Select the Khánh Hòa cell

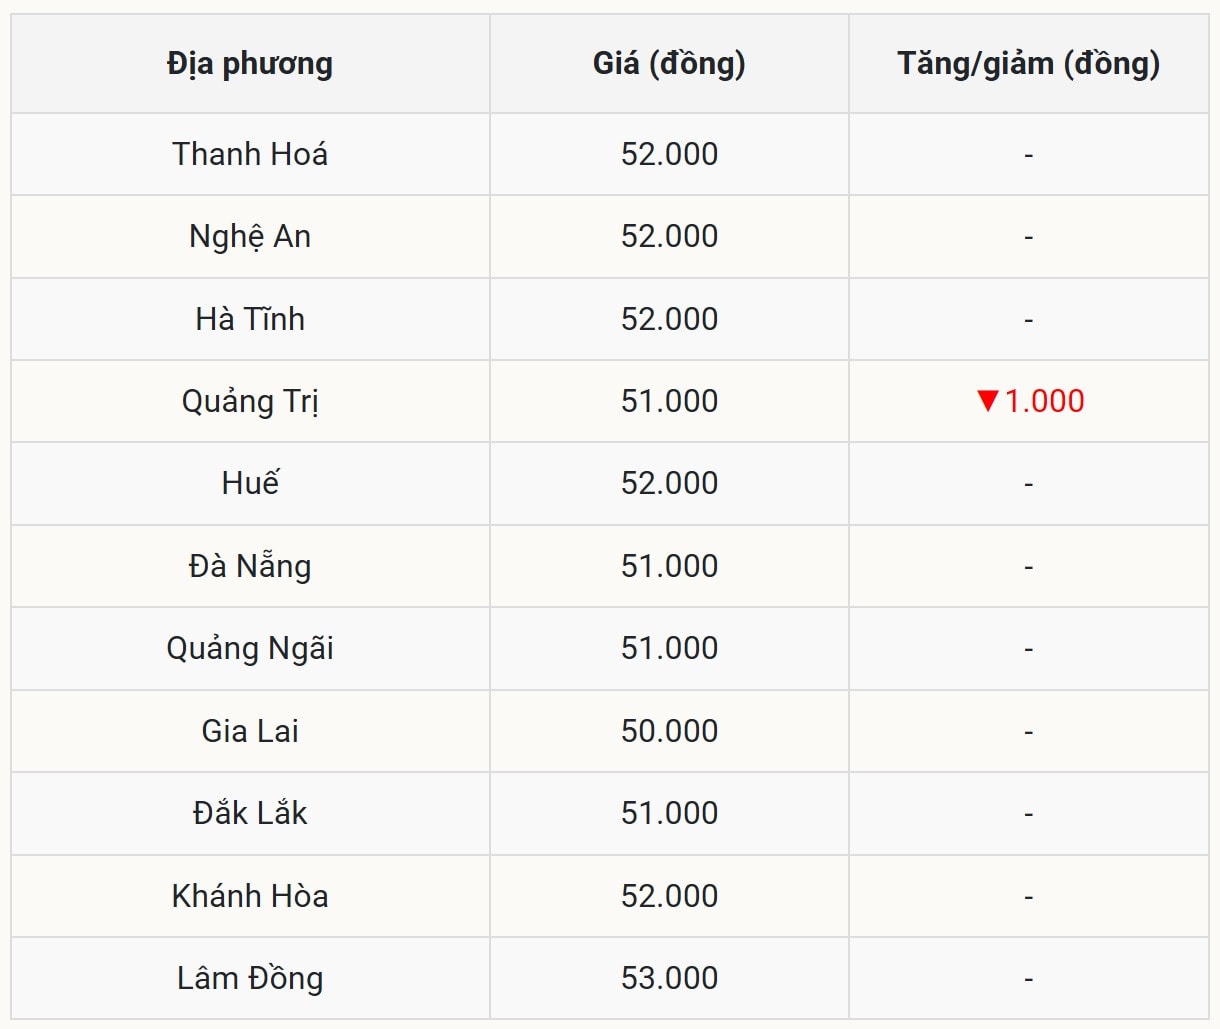click(x=250, y=896)
